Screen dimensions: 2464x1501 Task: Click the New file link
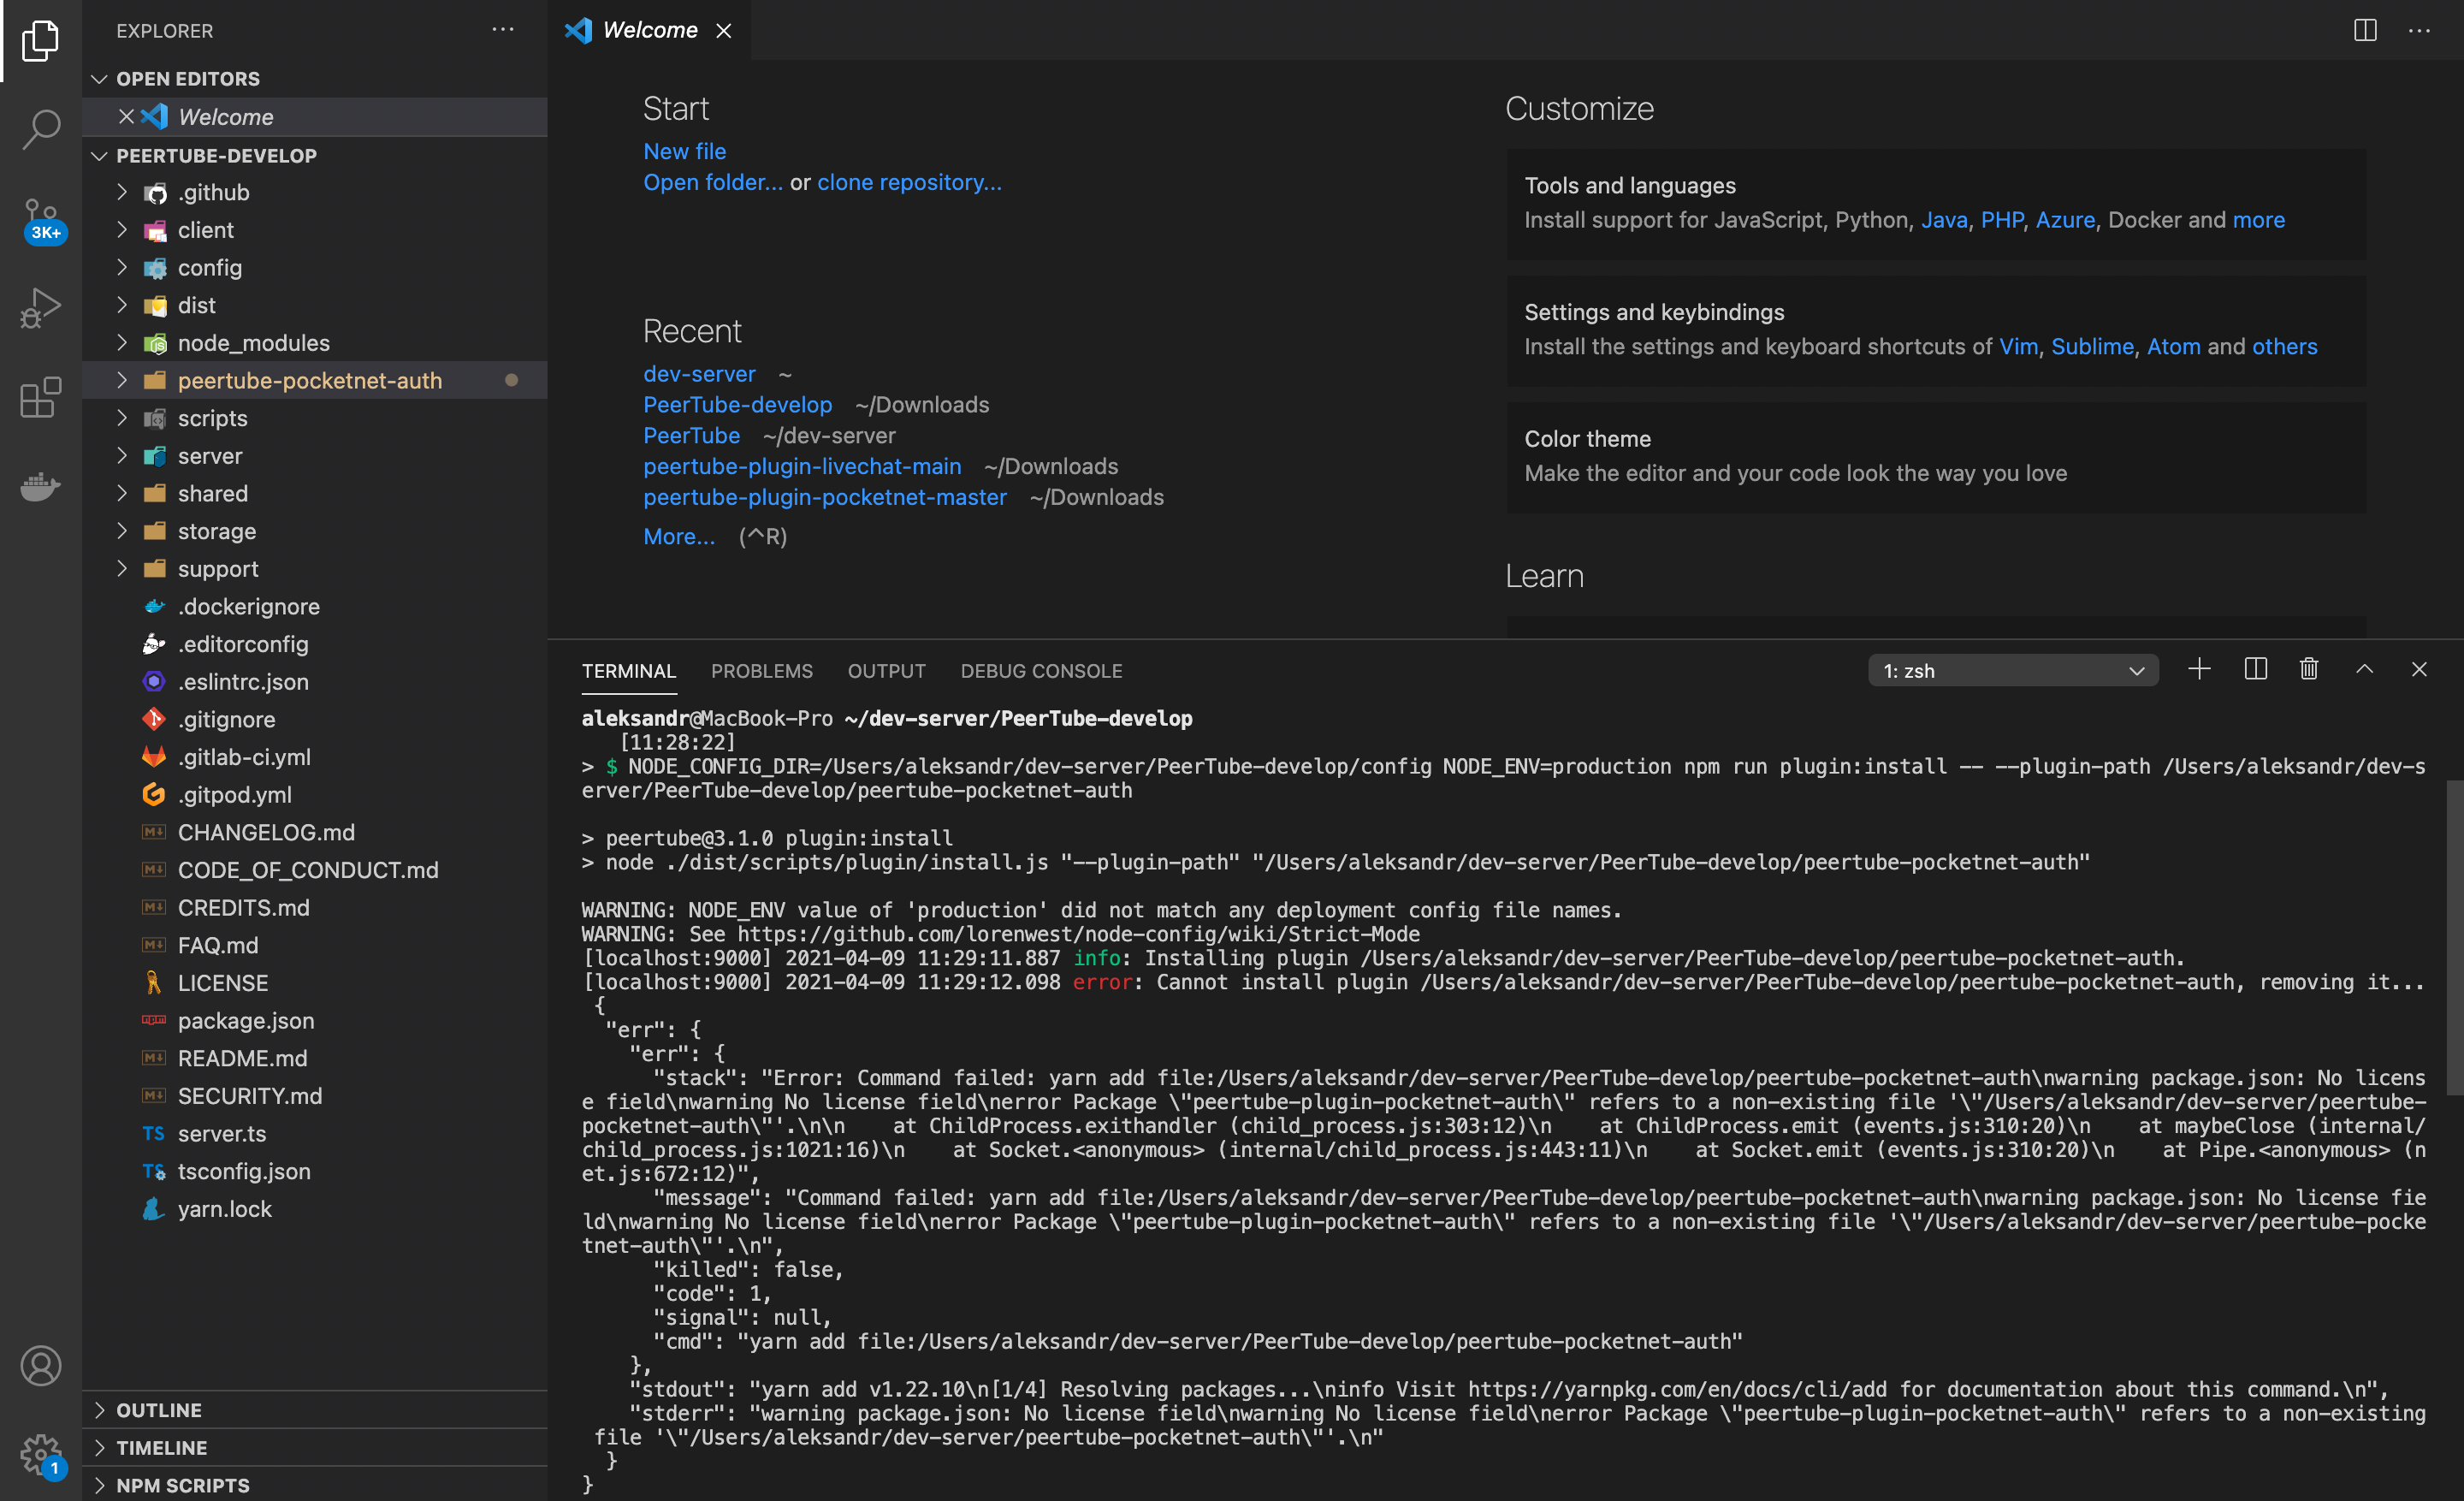(684, 151)
